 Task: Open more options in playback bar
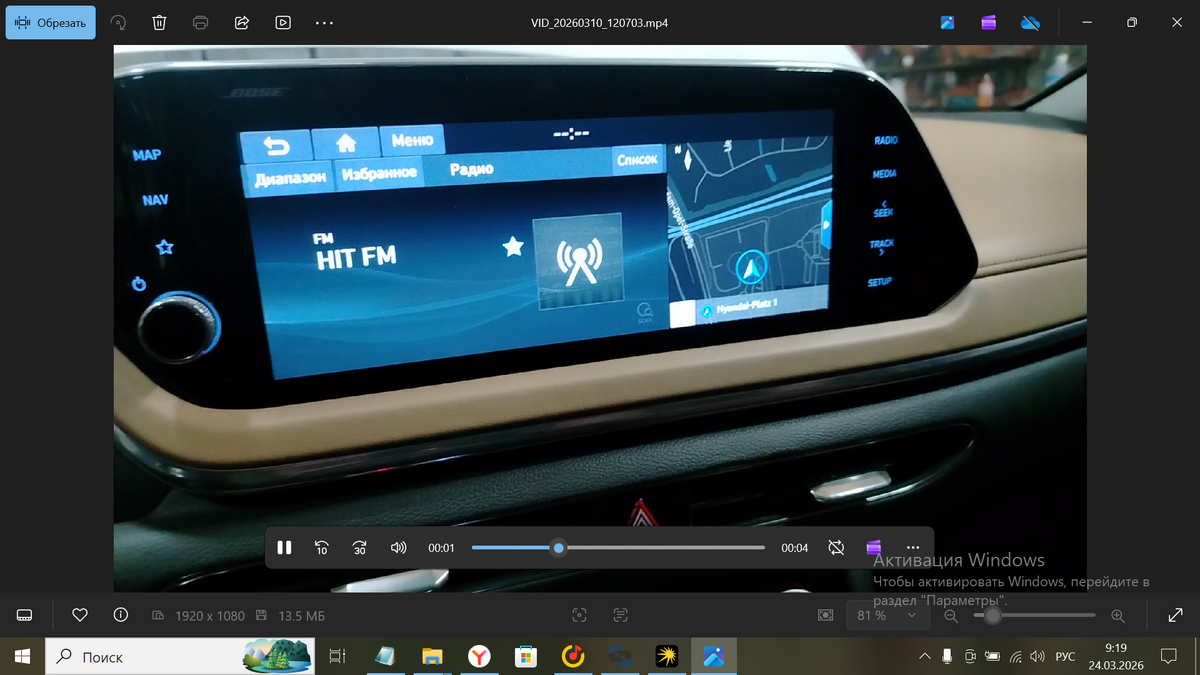(x=912, y=548)
